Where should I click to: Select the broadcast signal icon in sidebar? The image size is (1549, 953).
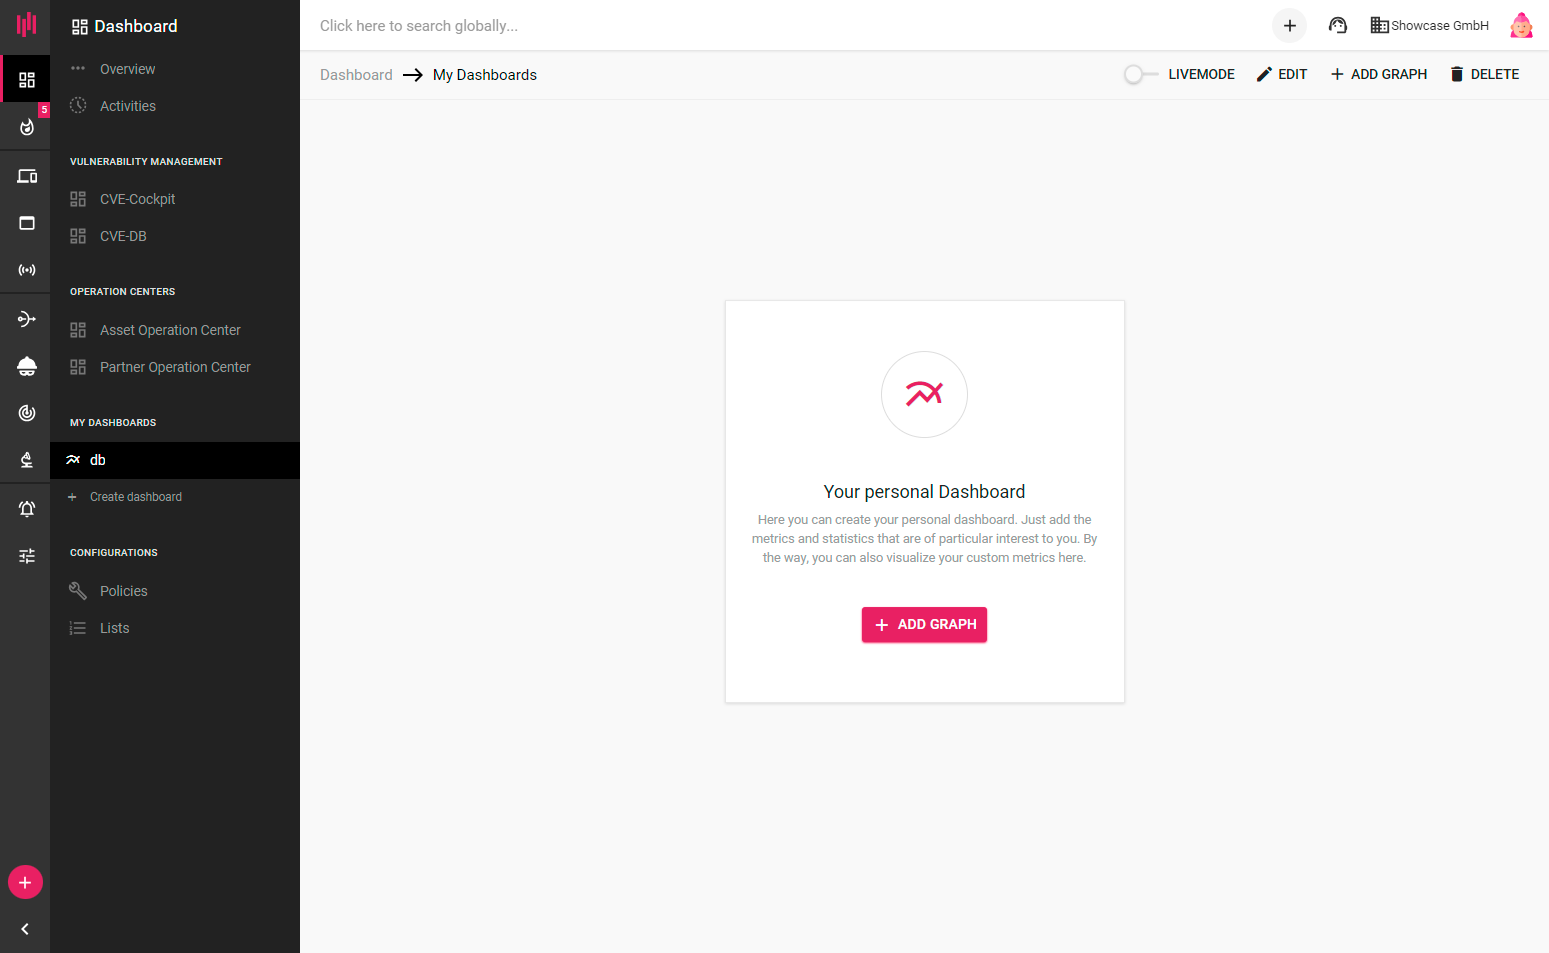27,270
